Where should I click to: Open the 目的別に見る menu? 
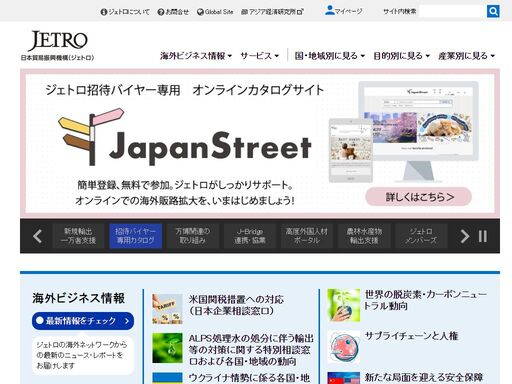point(401,56)
